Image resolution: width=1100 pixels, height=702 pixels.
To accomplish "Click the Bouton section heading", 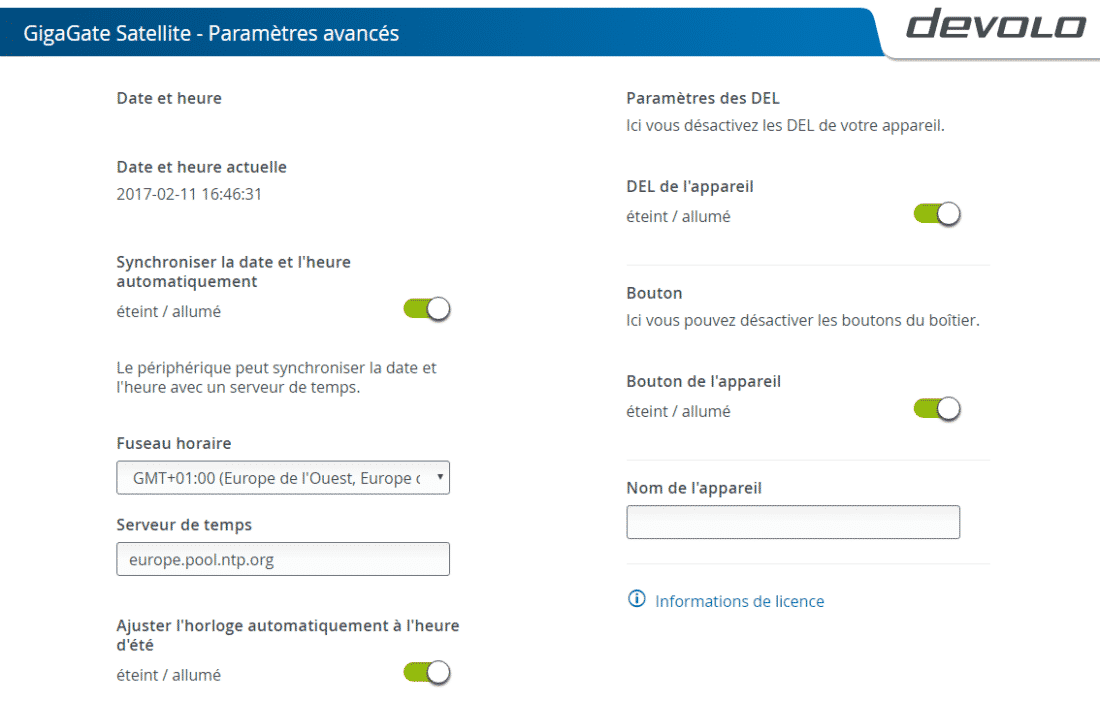I will click(x=654, y=293).
